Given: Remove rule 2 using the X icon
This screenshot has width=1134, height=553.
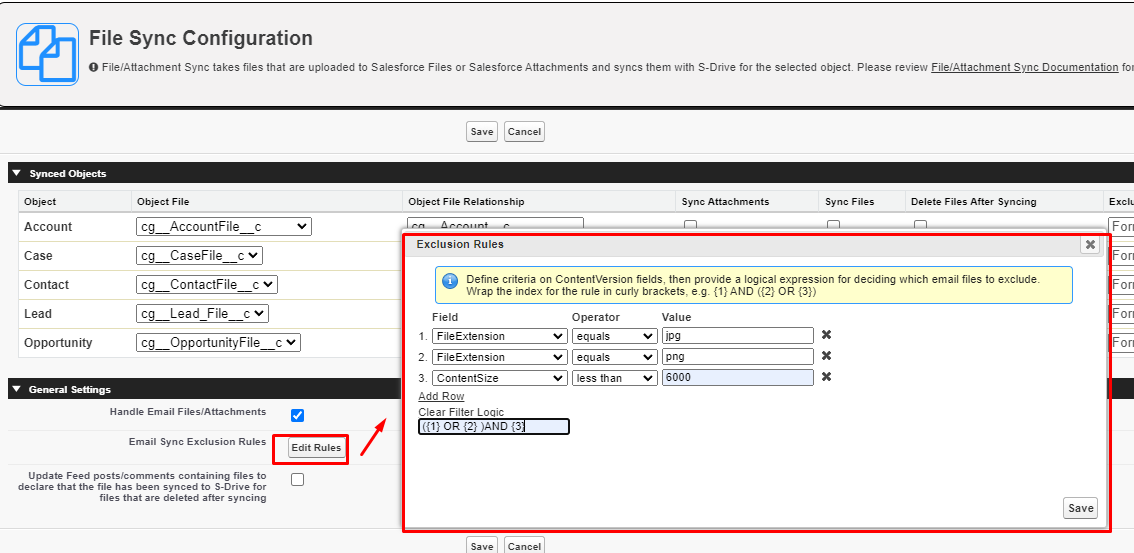Looking at the screenshot, I should coord(826,356).
